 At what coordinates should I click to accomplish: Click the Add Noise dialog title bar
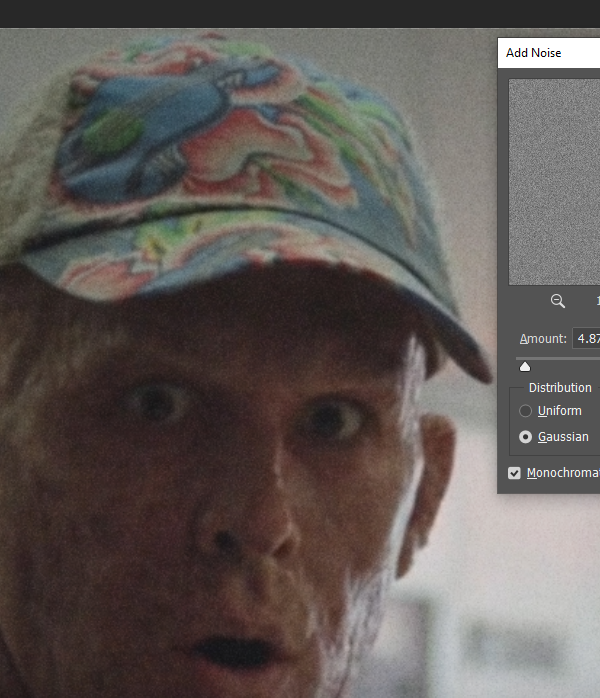coord(549,53)
